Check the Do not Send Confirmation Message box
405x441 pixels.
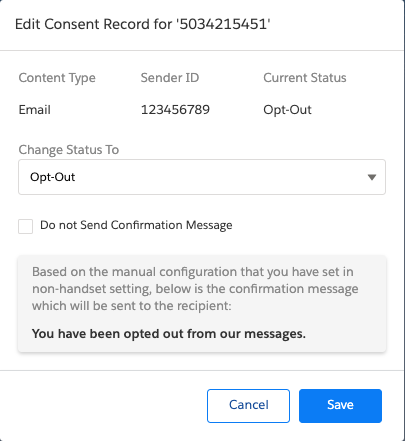pos(26,226)
